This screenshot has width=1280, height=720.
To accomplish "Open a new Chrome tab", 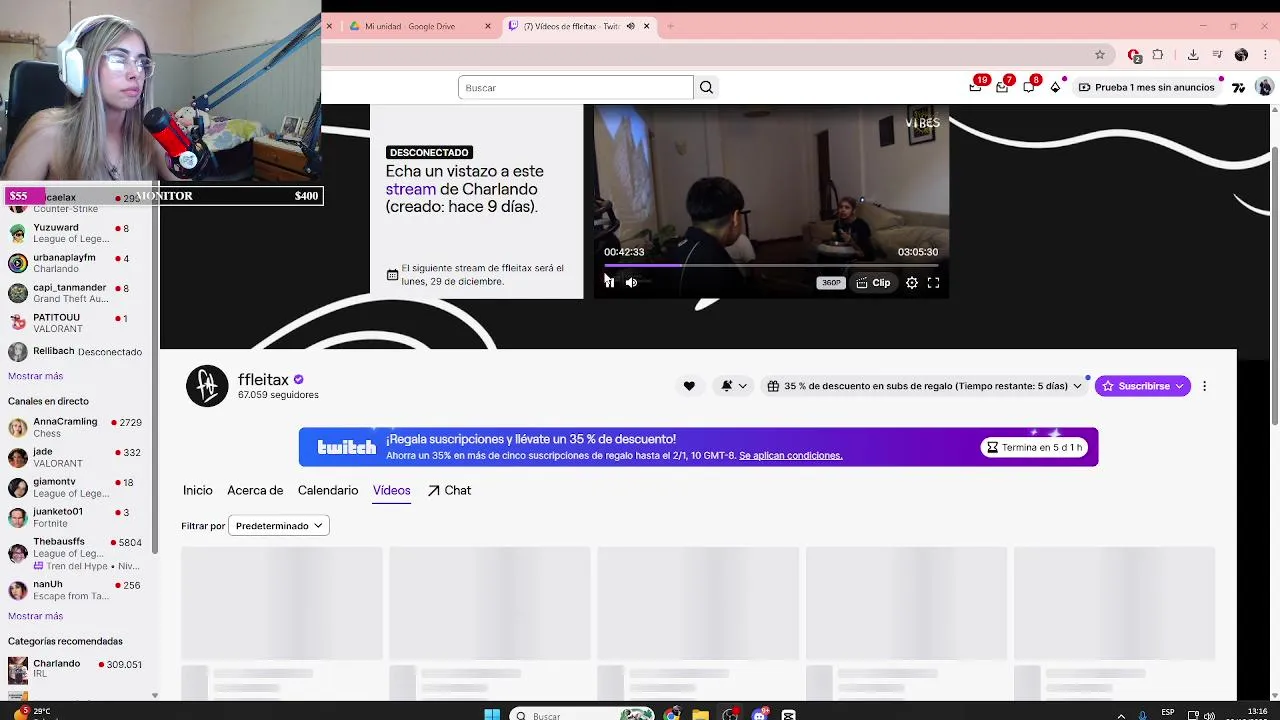I will [670, 26].
